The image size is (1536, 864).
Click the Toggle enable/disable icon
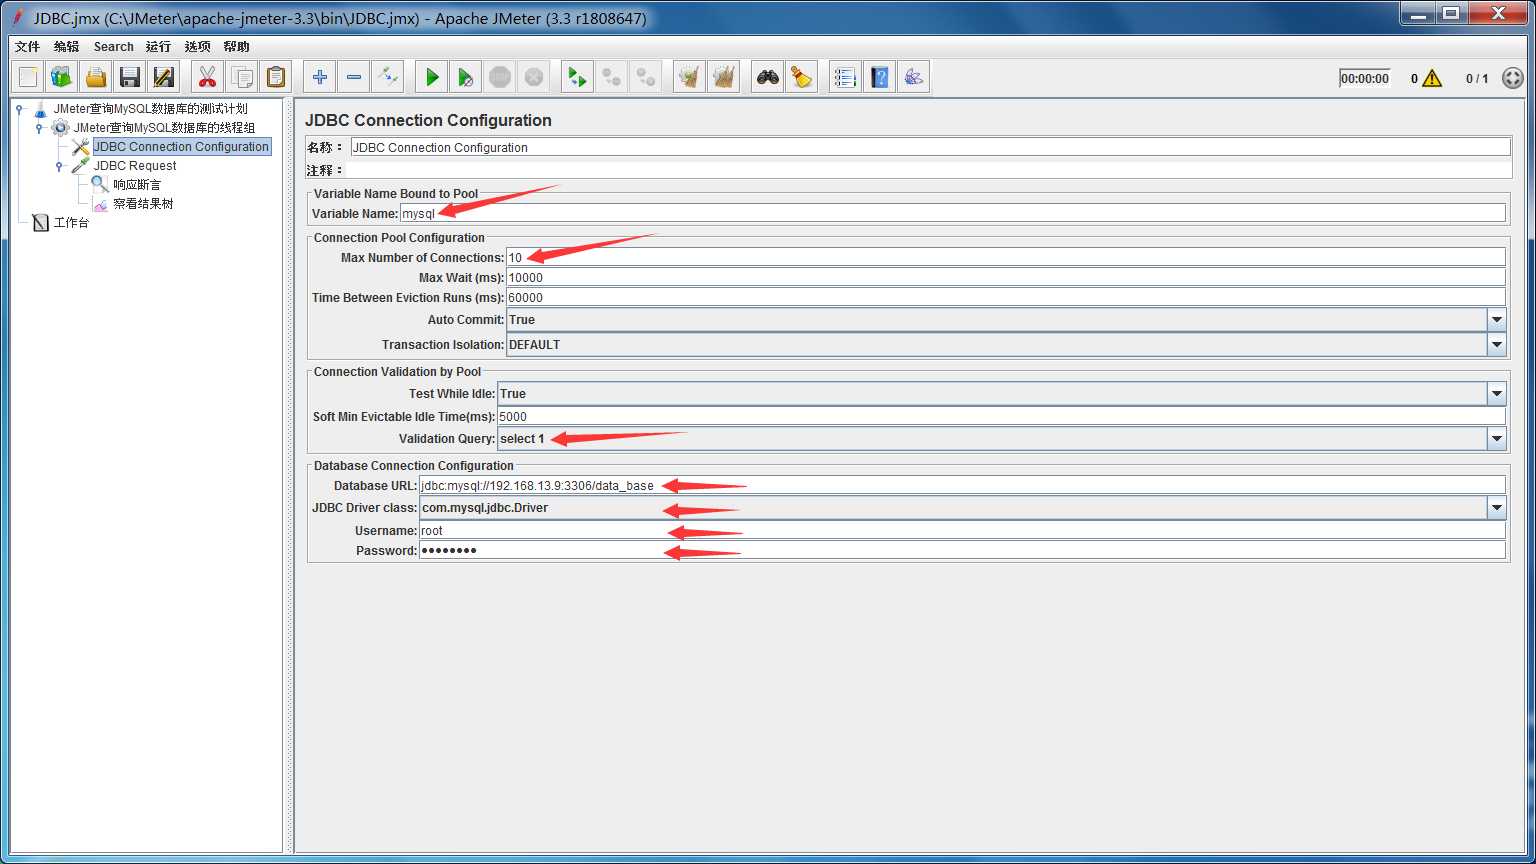[388, 77]
